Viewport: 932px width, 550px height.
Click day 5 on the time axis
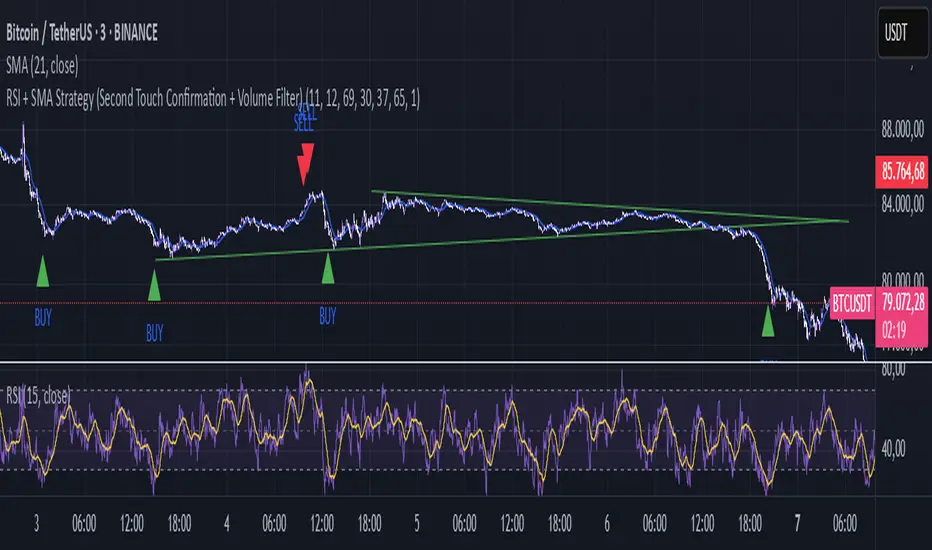click(x=417, y=523)
